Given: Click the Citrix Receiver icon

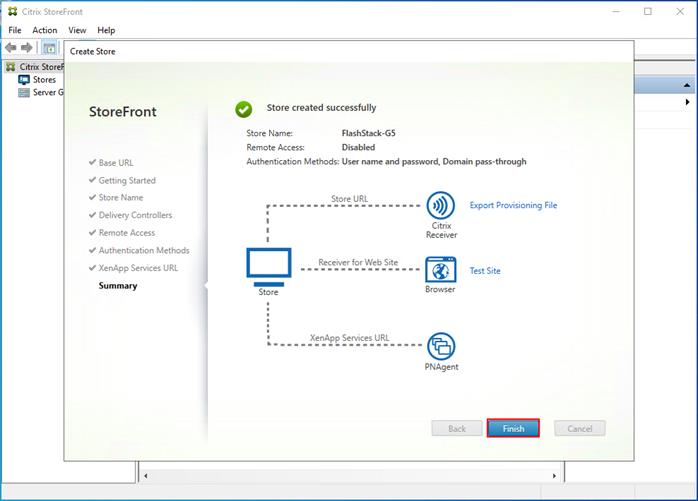Looking at the screenshot, I should 441,205.
